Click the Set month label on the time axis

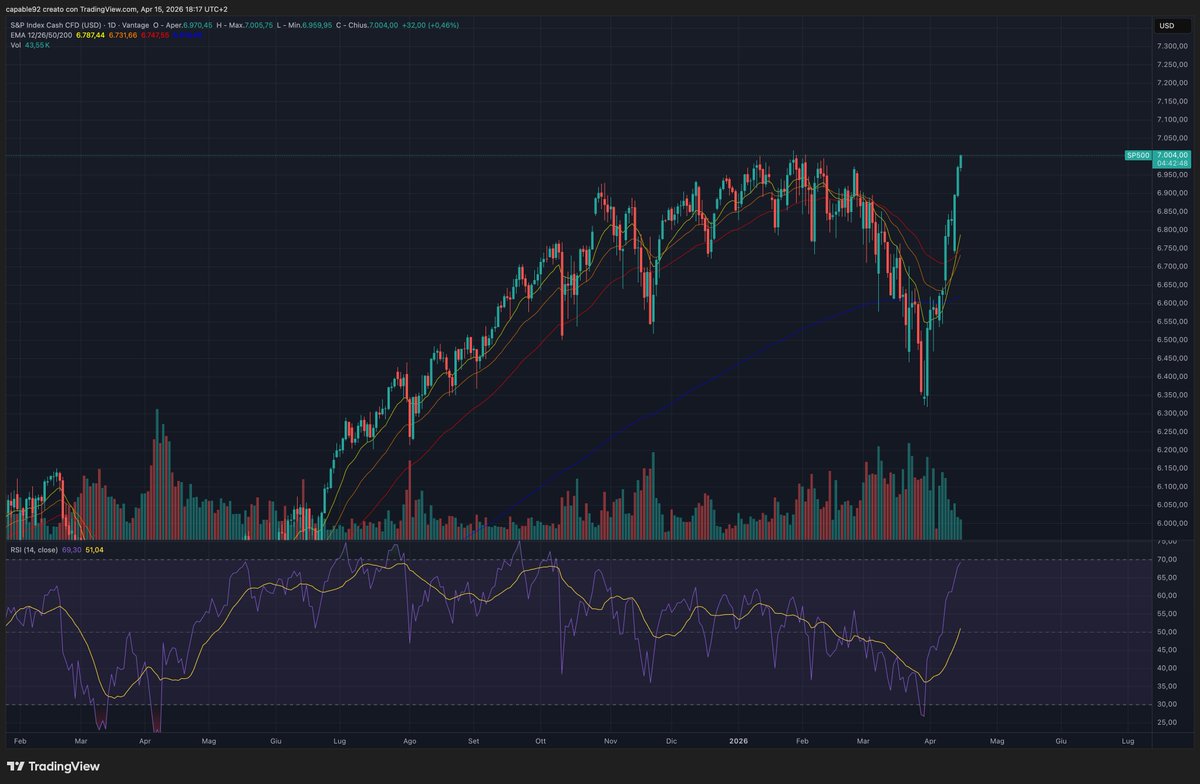pos(474,743)
